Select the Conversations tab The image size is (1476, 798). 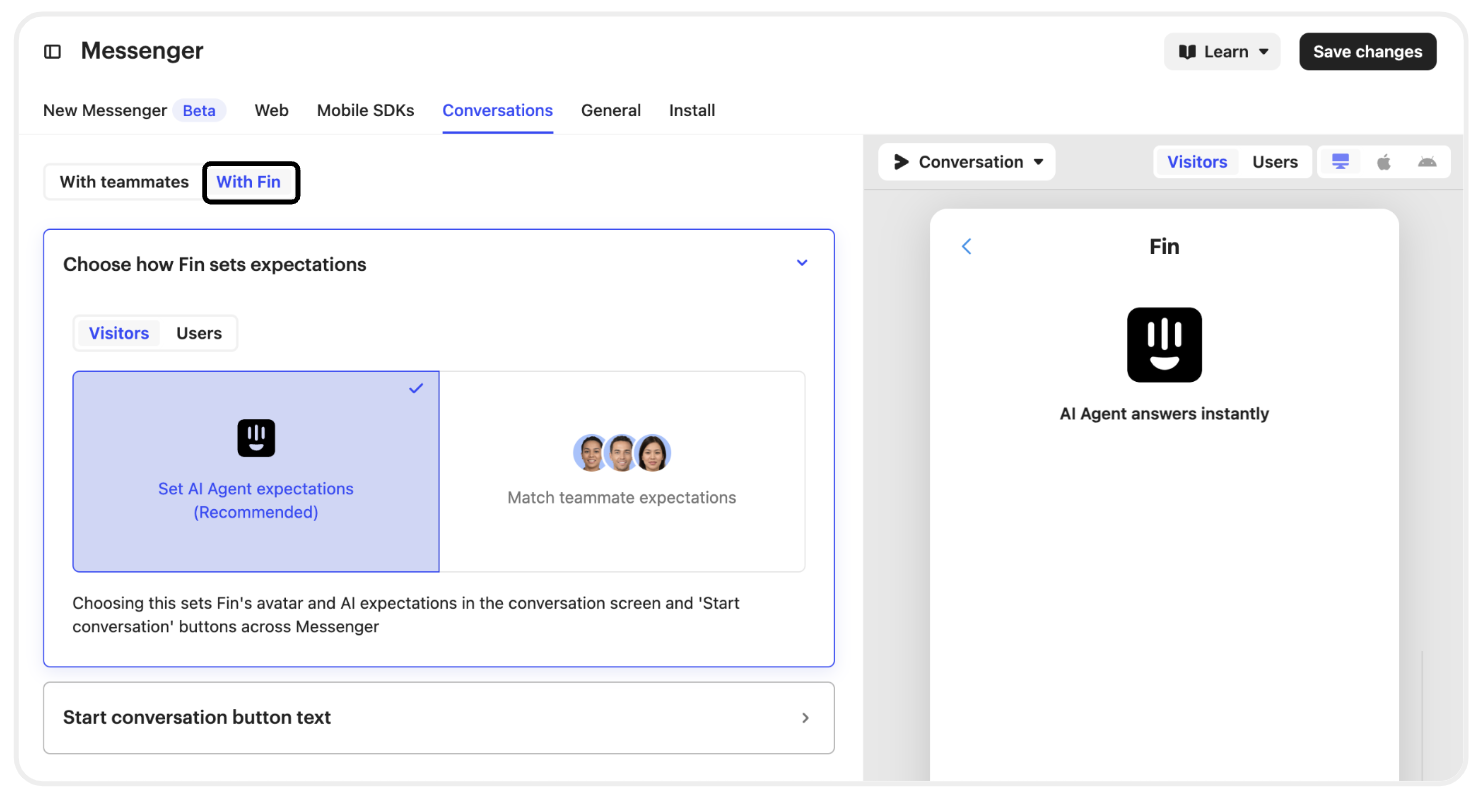tap(498, 110)
